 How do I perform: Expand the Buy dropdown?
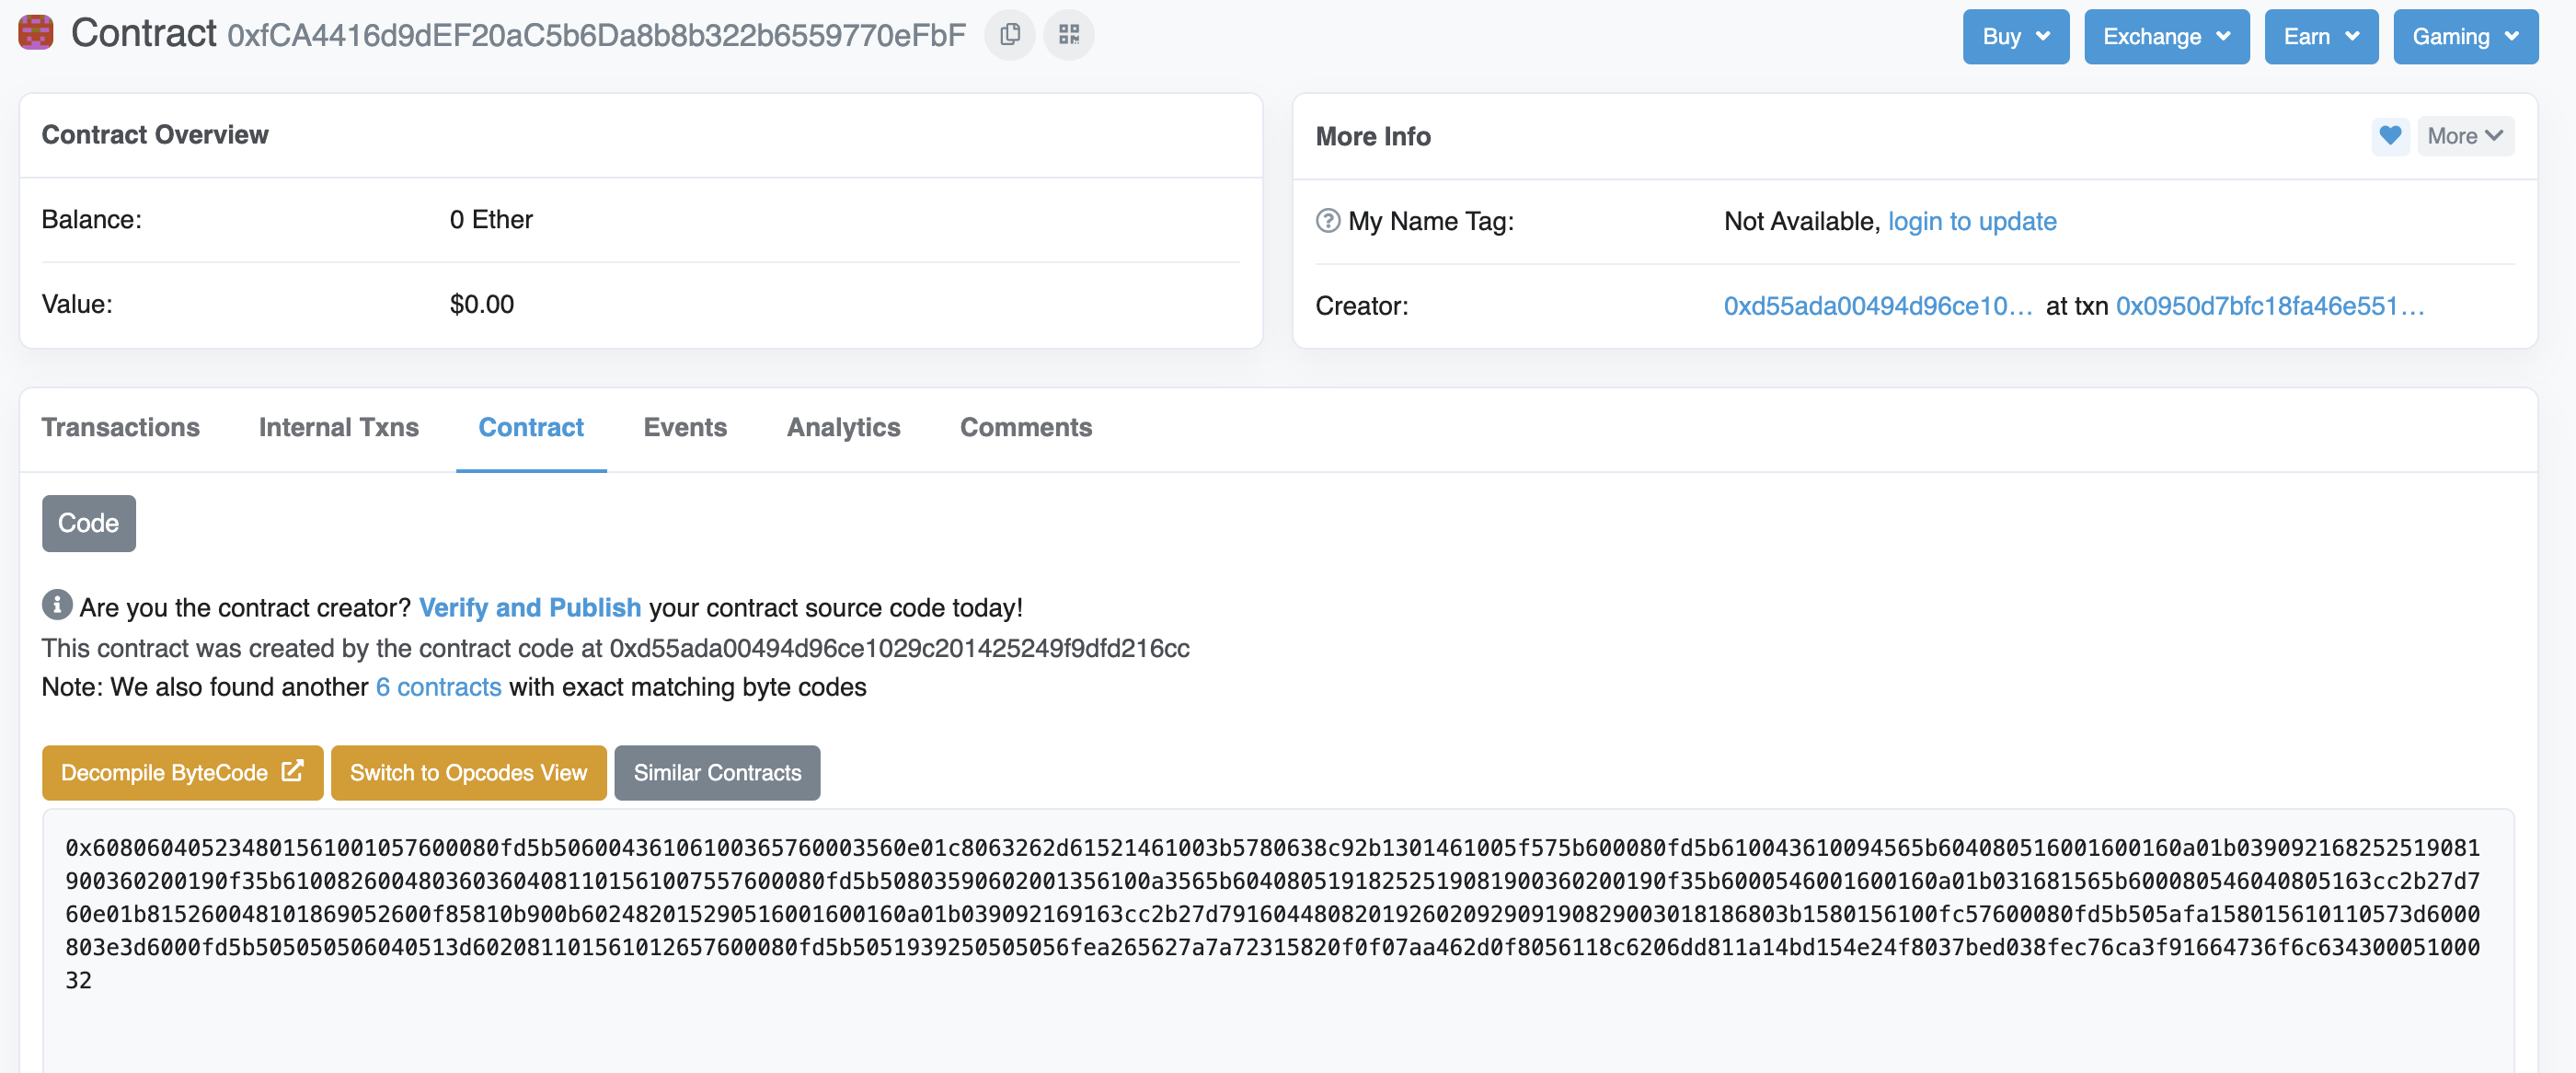tap(2014, 37)
